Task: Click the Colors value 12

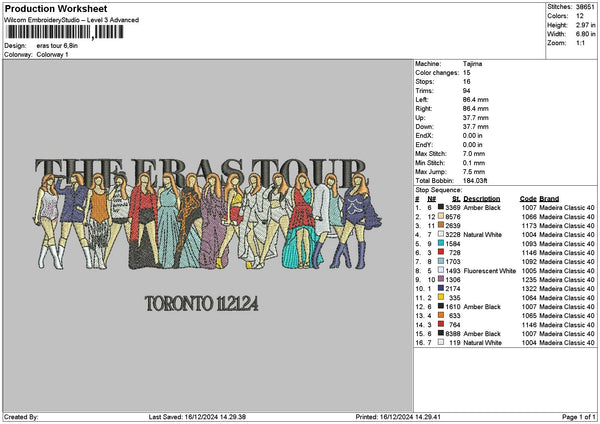Action: [x=580, y=16]
